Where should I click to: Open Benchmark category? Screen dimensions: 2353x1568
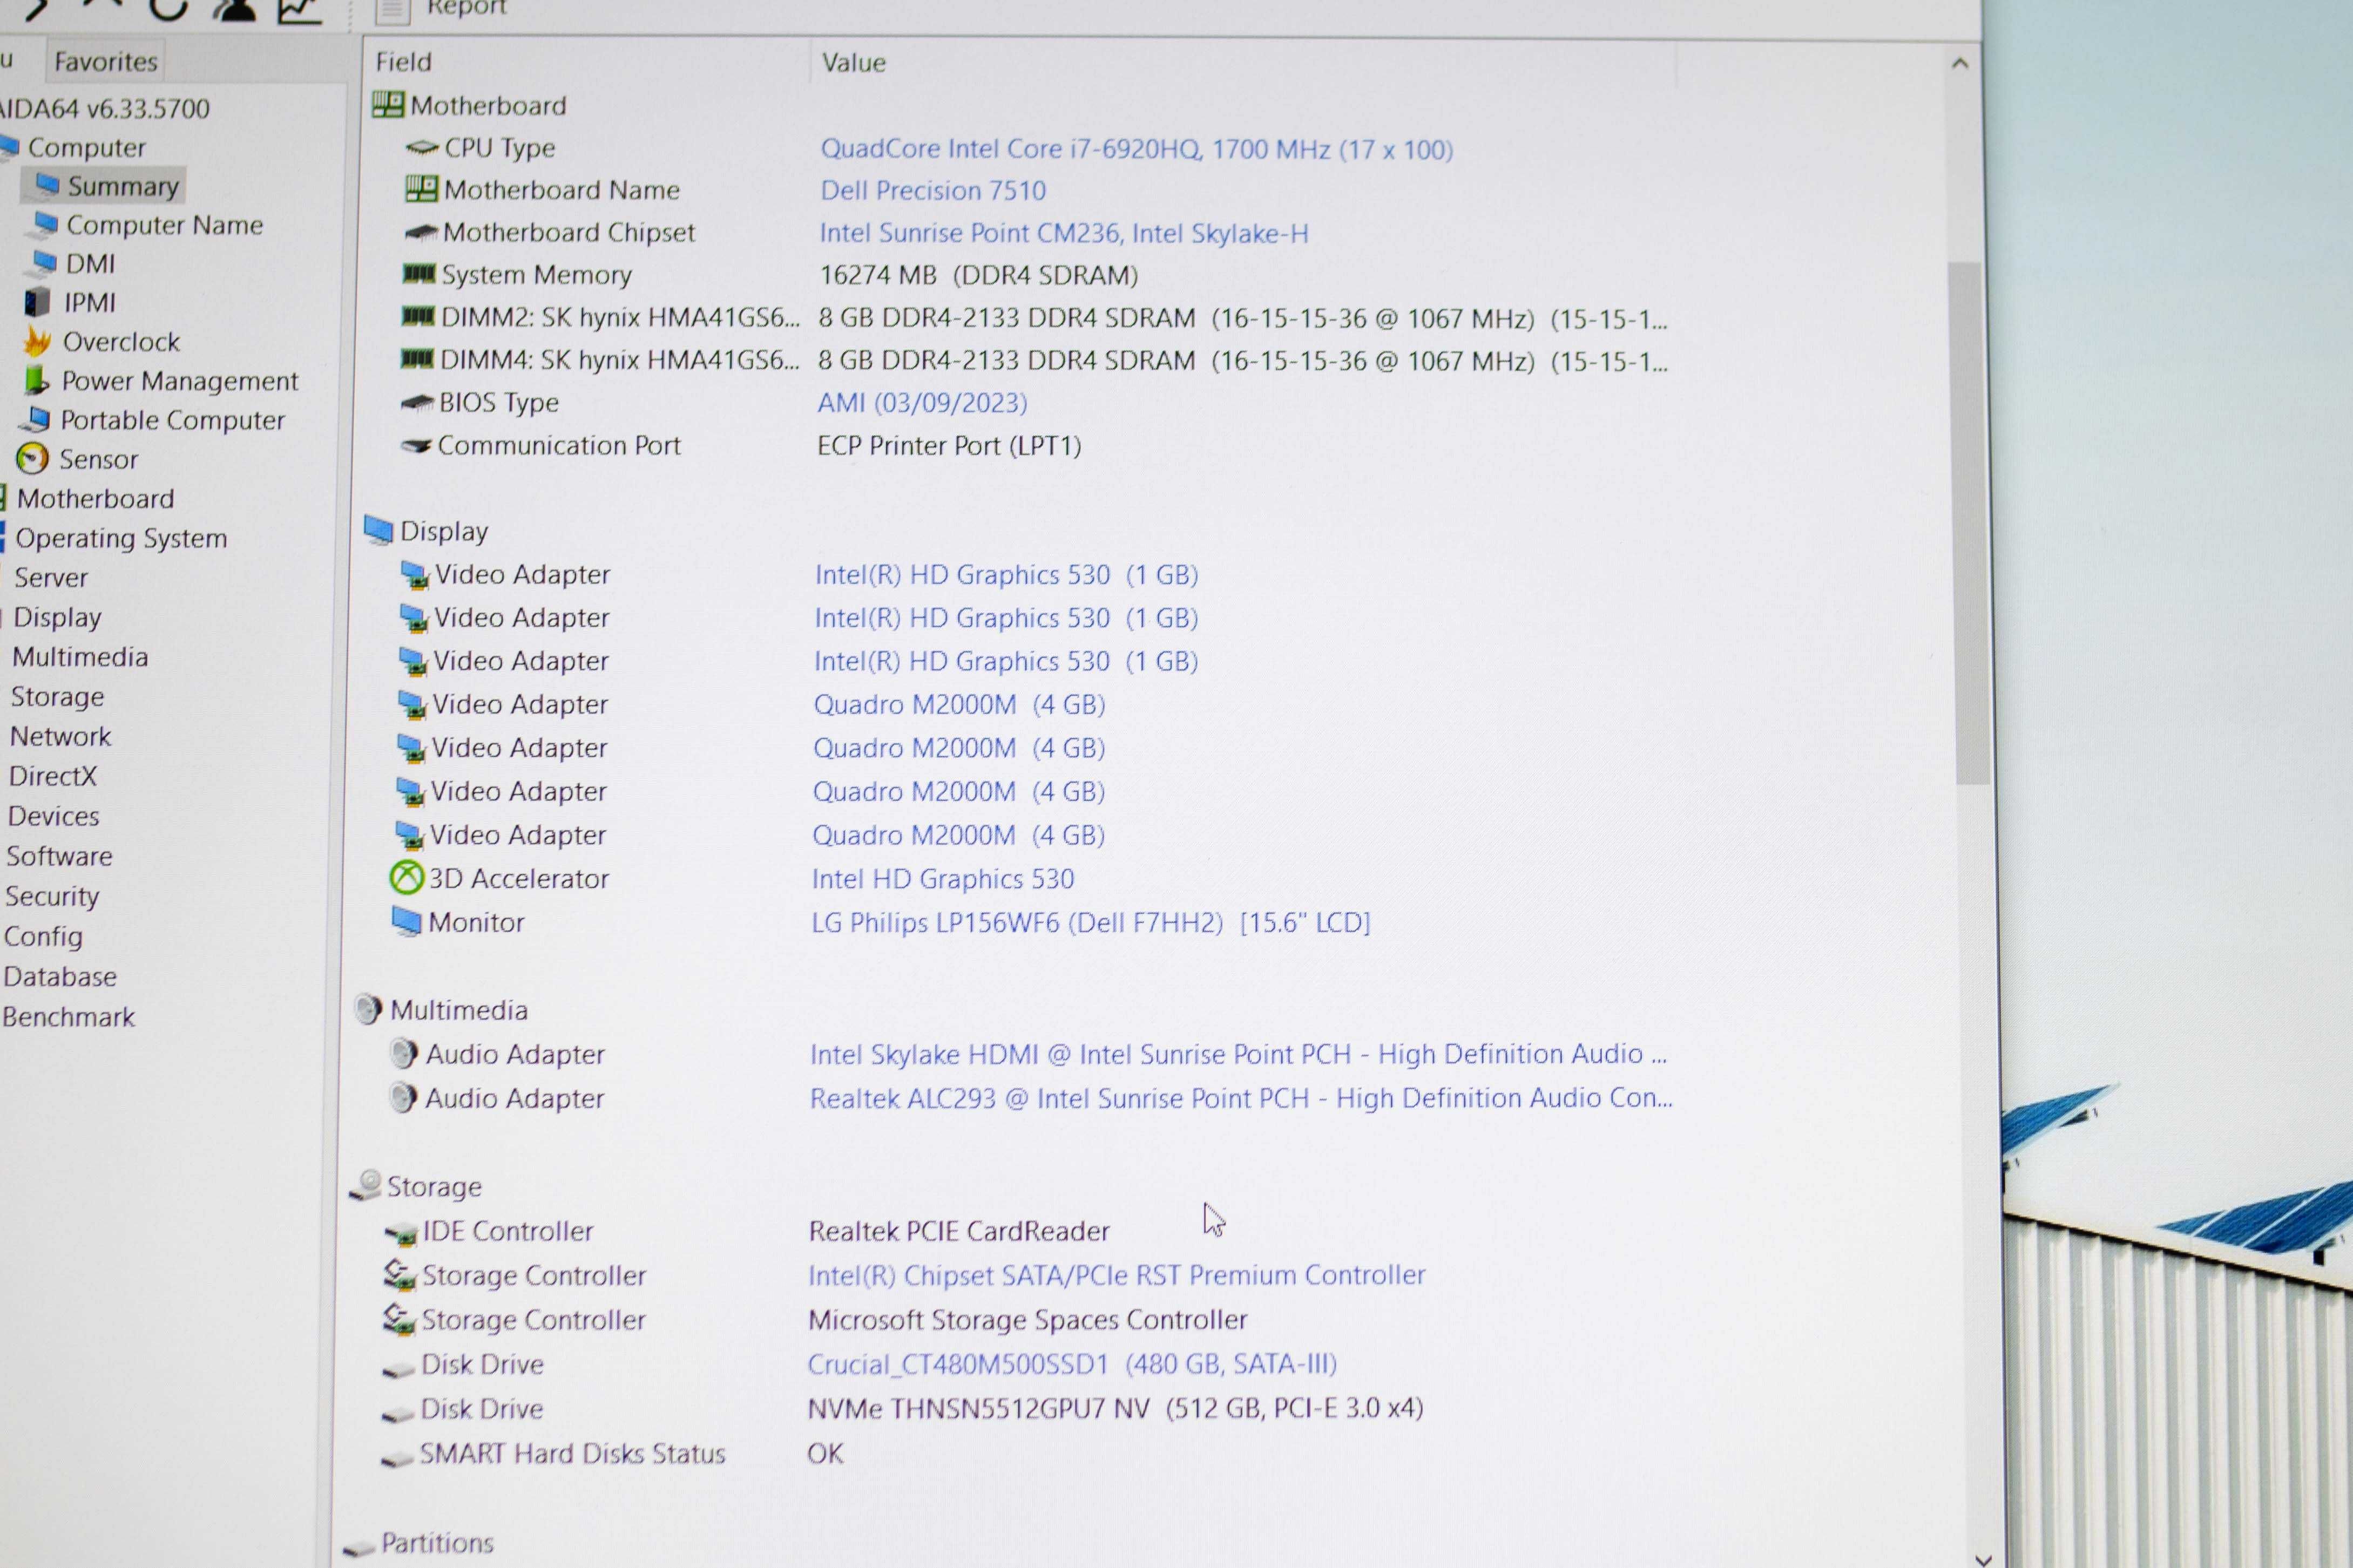pos(68,1017)
